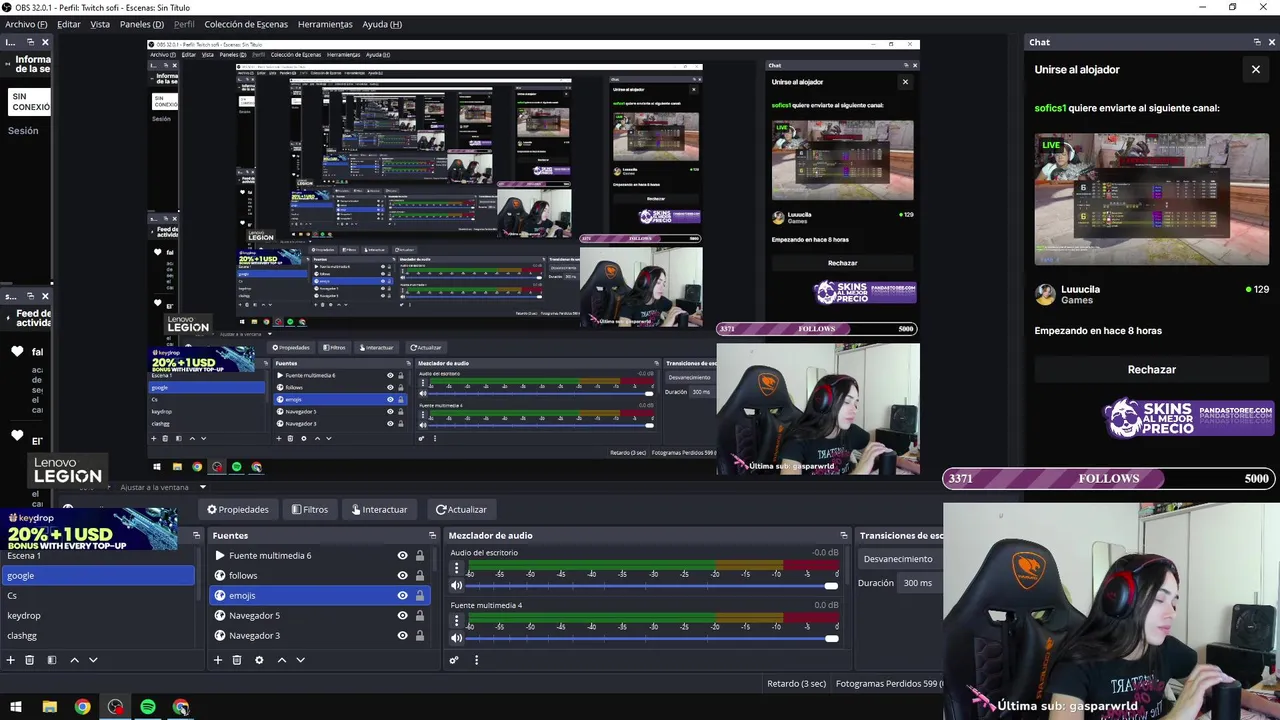Click the Fotogramas Perdidos status entry
Viewport: 1280px width, 720px height.
pos(888,684)
